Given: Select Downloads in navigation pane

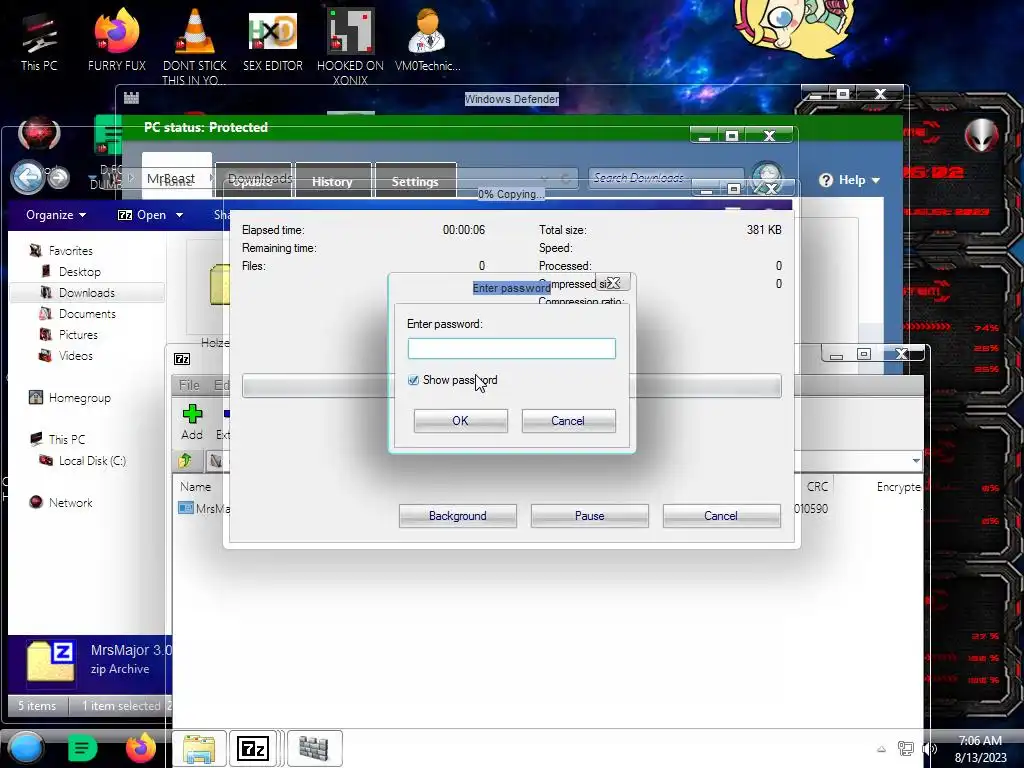Looking at the screenshot, I should tap(86, 293).
